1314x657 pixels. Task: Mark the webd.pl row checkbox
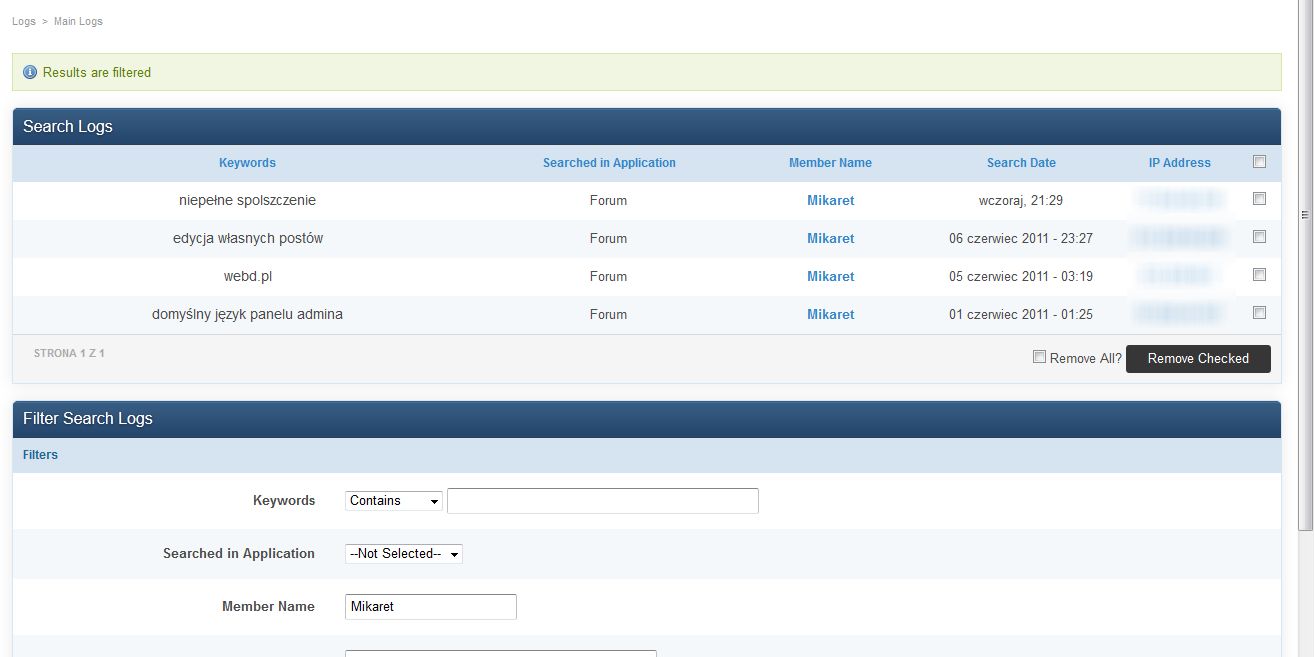(x=1259, y=275)
